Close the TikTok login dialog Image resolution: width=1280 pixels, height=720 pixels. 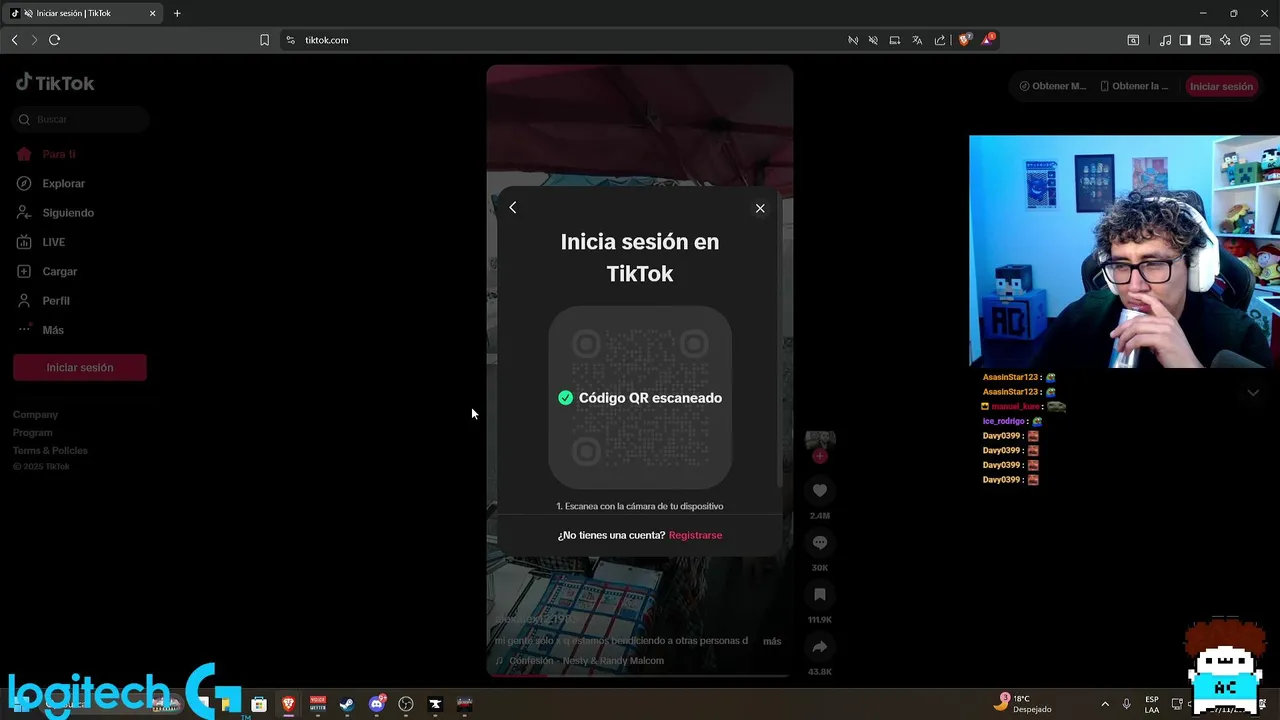click(760, 208)
